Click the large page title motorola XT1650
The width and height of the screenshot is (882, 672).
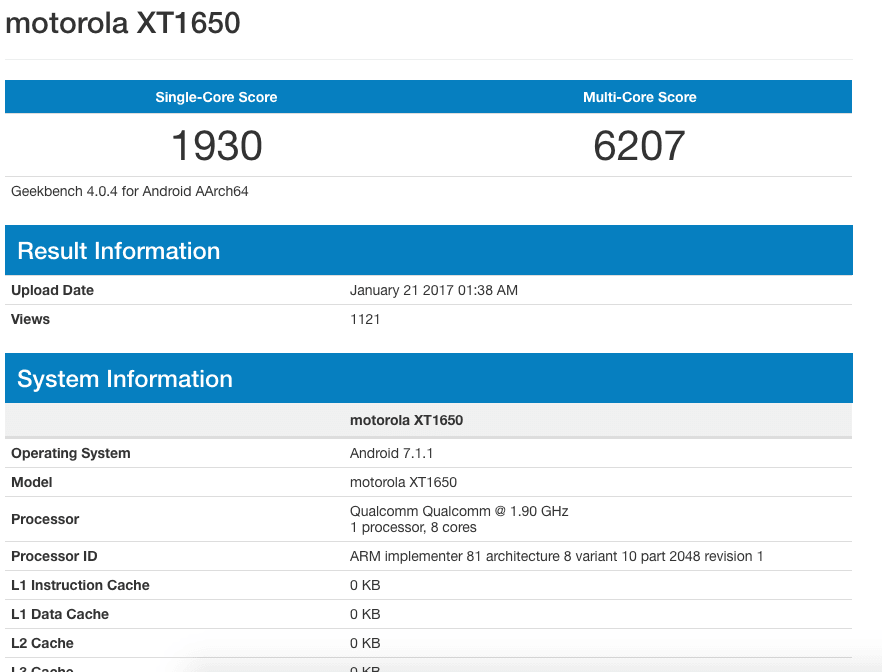point(123,24)
